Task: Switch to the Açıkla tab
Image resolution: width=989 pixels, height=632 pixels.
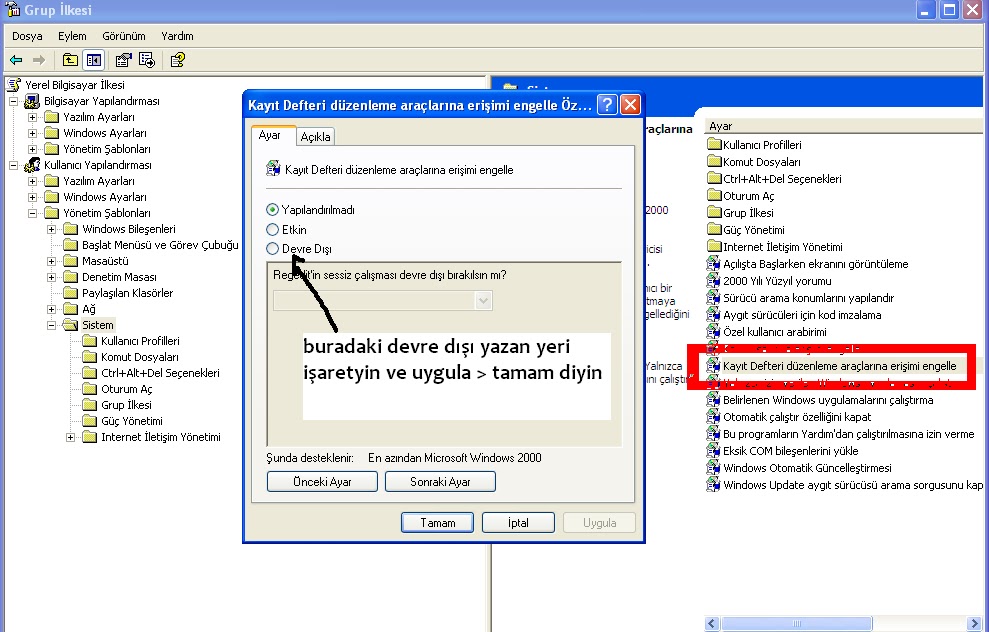Action: tap(315, 137)
